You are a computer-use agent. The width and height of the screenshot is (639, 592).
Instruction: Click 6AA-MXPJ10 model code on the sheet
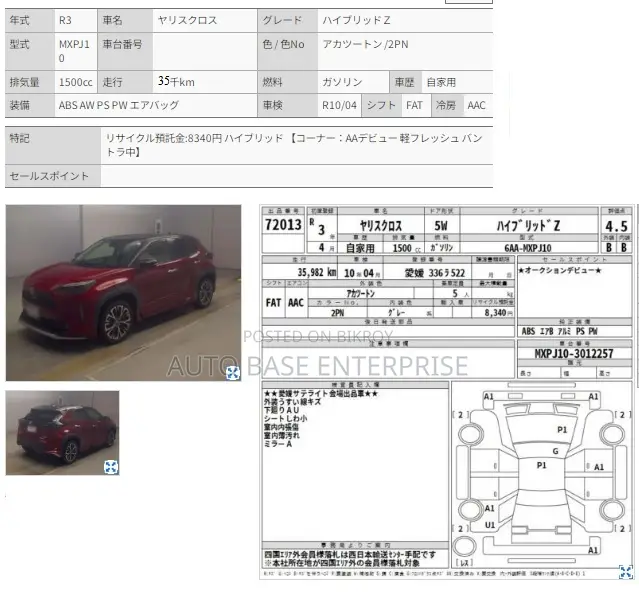click(528, 248)
